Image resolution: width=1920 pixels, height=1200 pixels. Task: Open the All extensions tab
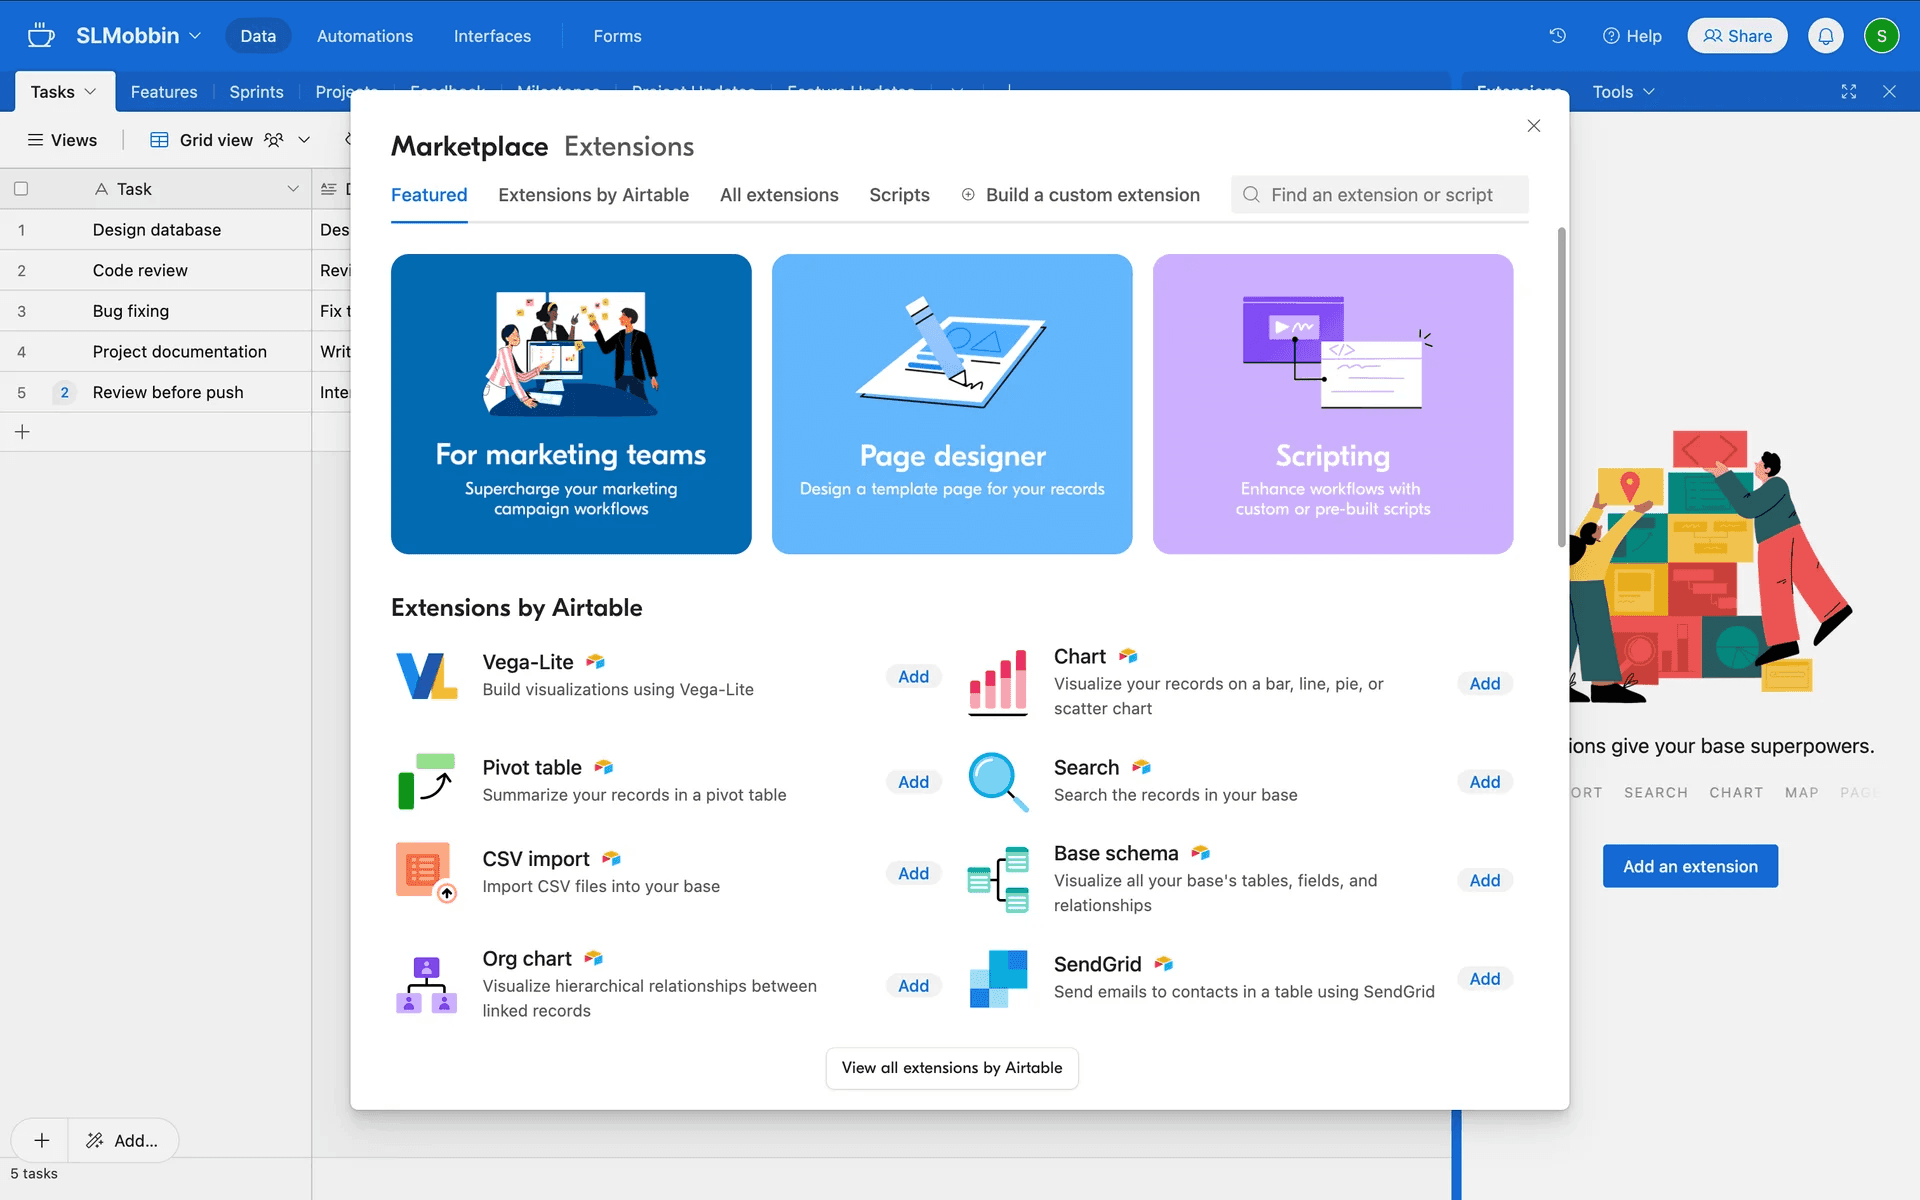point(779,195)
